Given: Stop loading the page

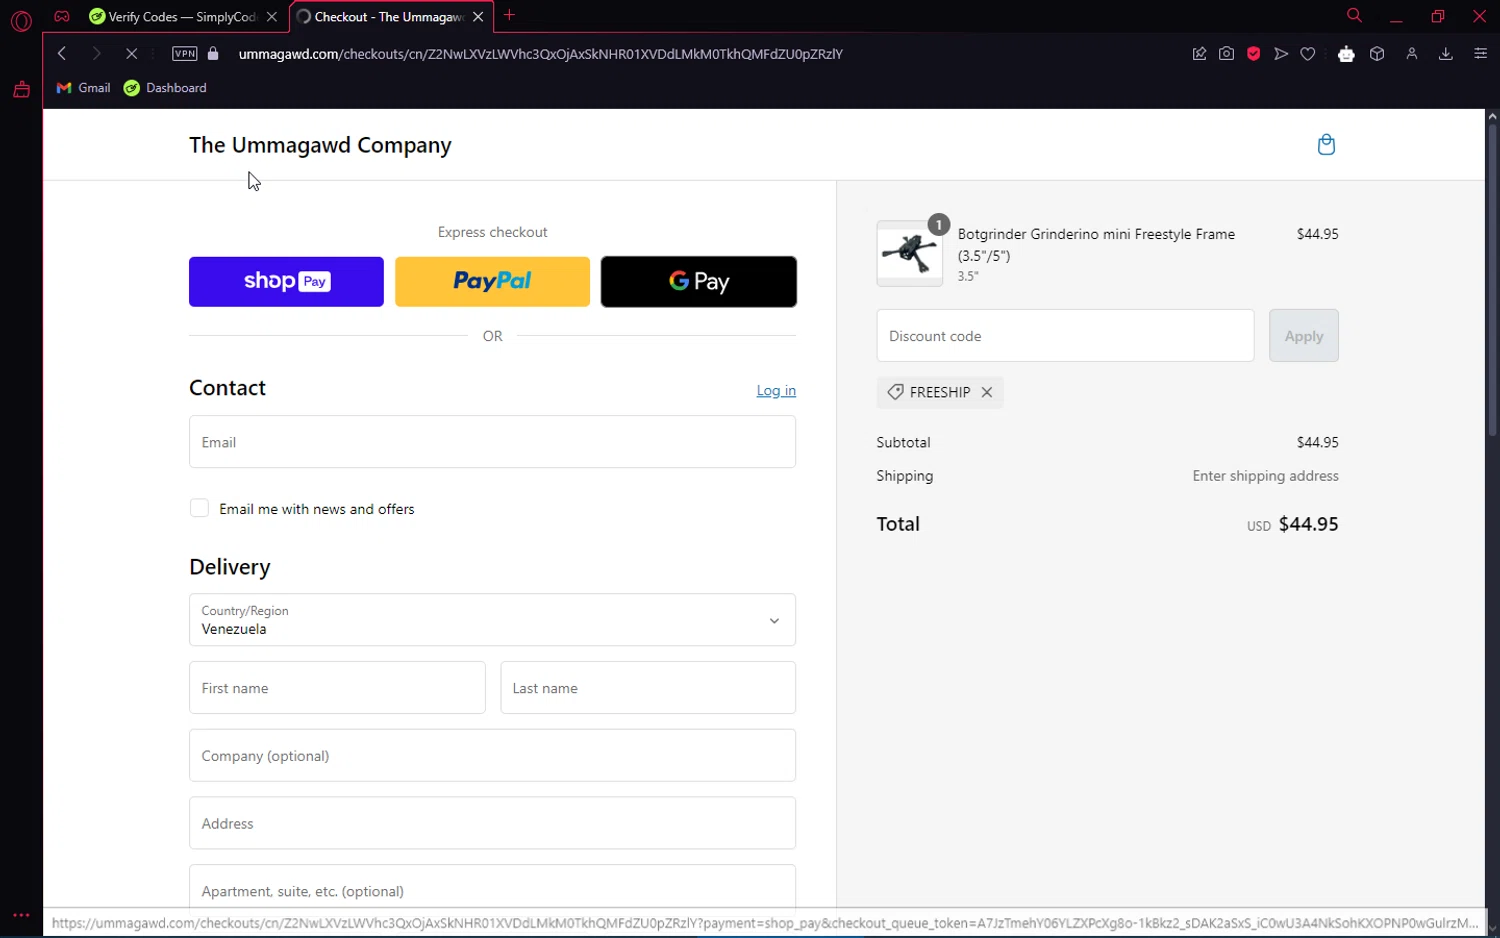Looking at the screenshot, I should tap(131, 54).
